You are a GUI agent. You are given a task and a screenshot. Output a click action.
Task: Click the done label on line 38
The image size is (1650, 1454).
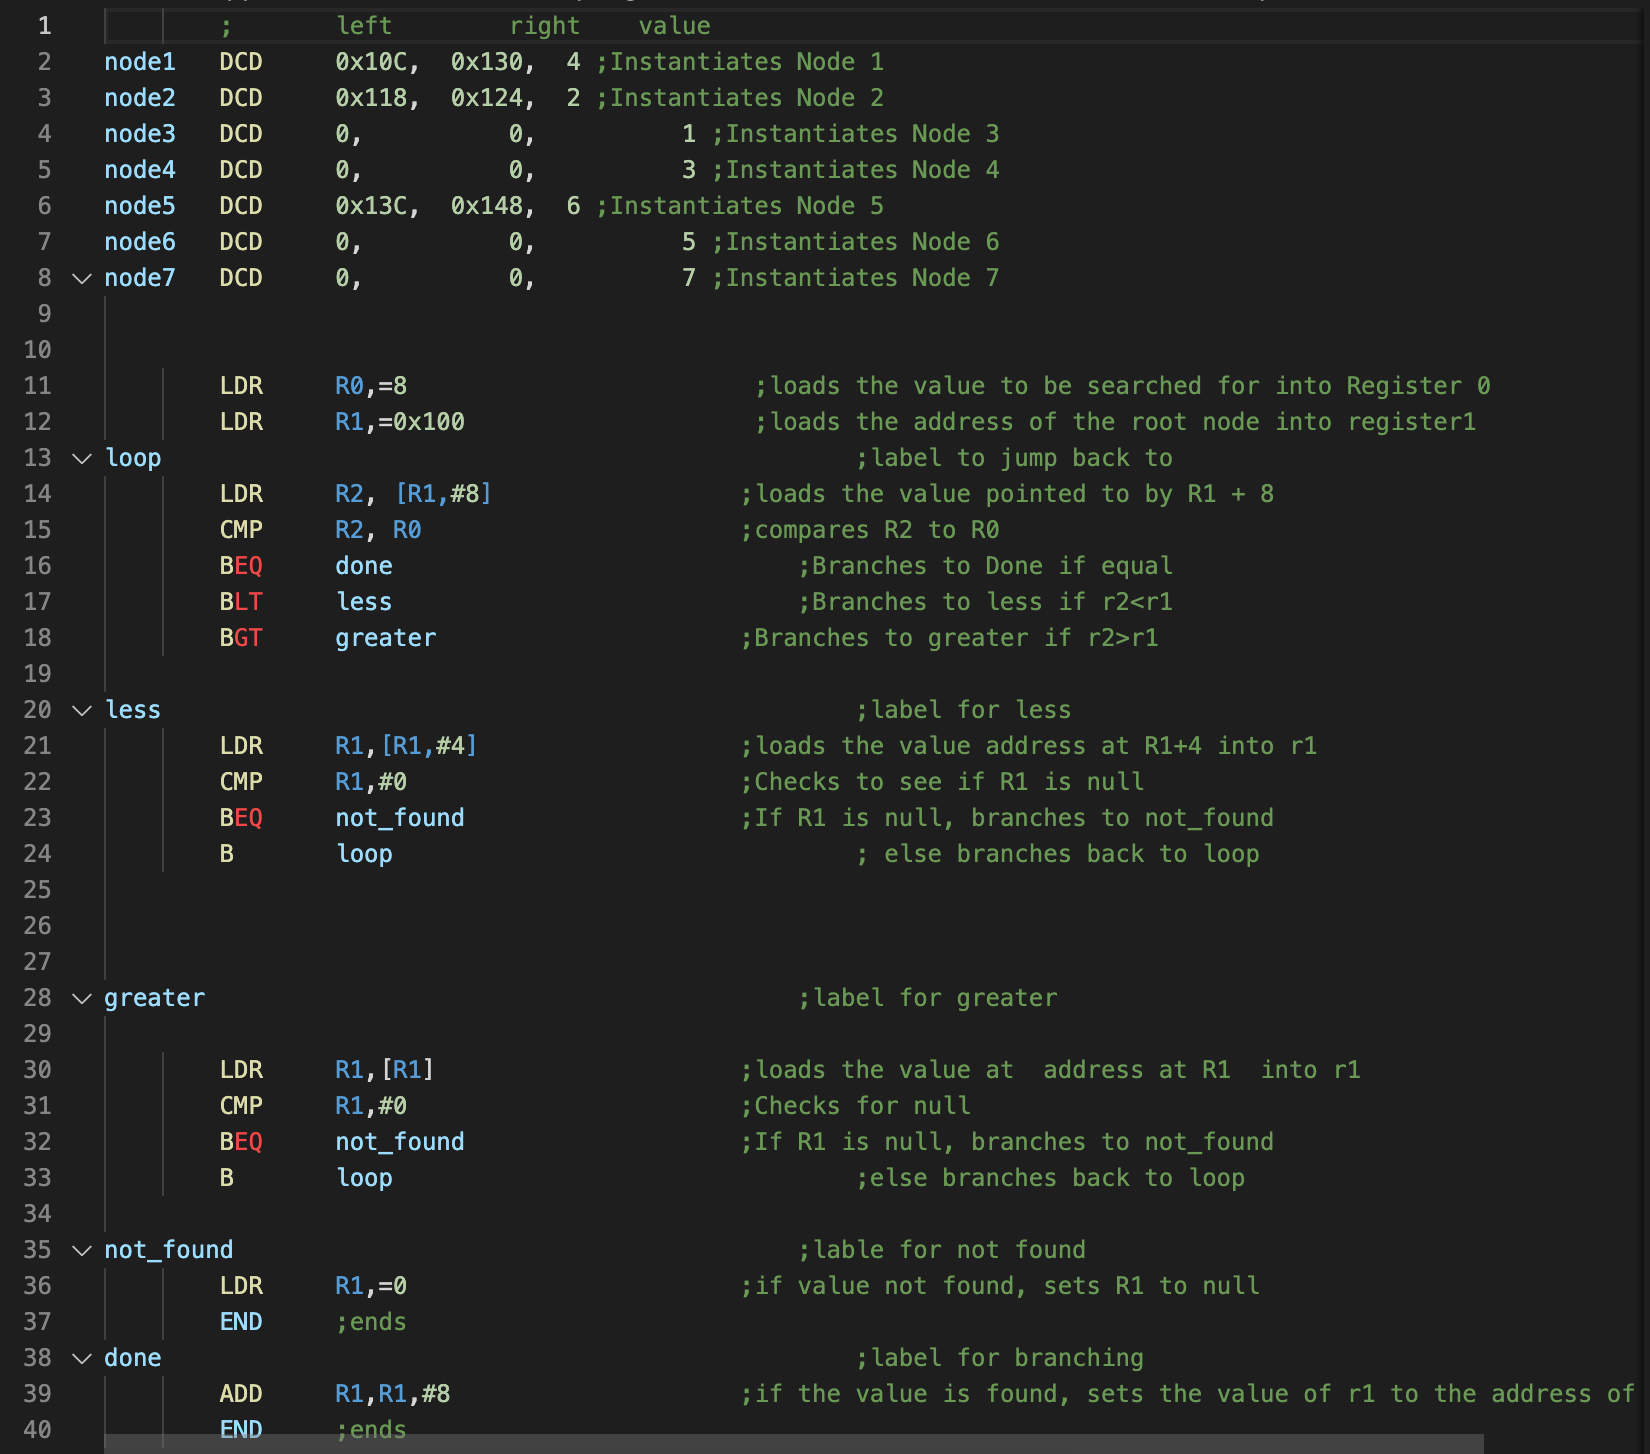[133, 1358]
